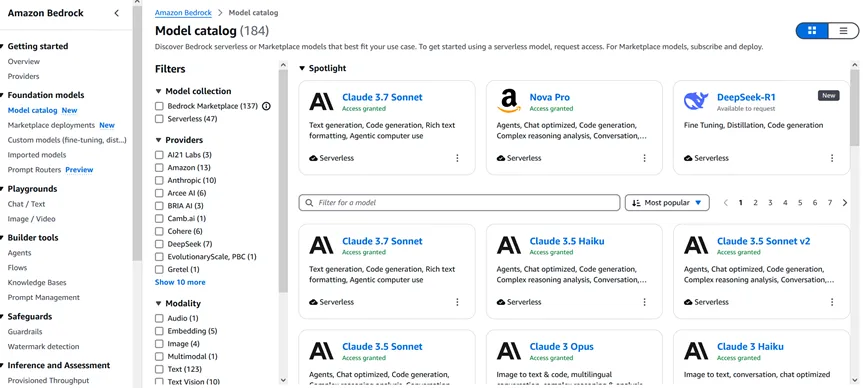Click Show 10 more providers link

pos(180,282)
